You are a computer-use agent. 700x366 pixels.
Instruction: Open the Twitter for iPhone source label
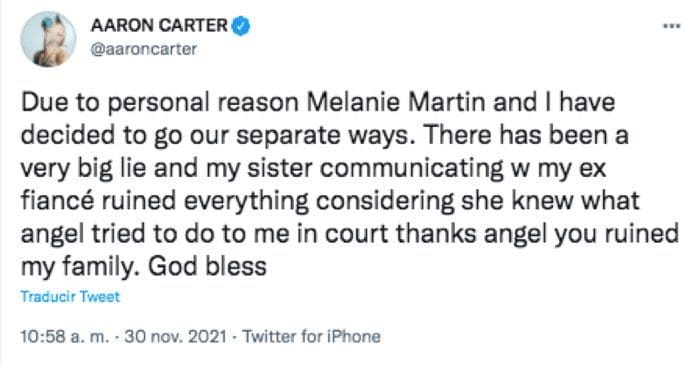click(x=312, y=336)
